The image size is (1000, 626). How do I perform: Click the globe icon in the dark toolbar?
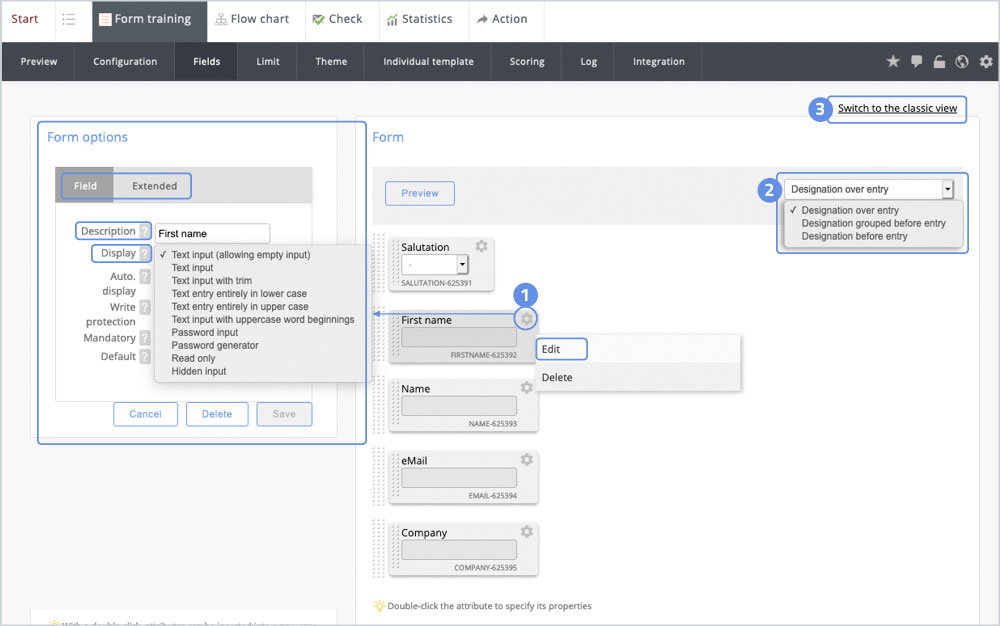tap(962, 62)
